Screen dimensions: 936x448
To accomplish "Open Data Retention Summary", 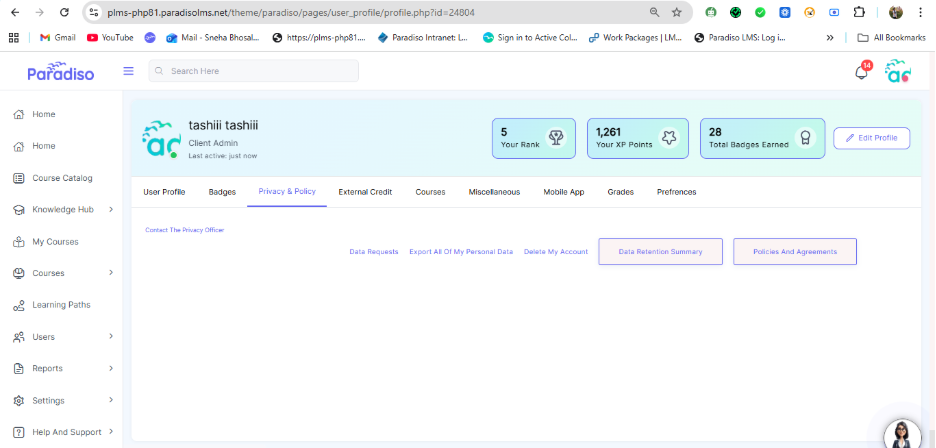I will coord(660,252).
